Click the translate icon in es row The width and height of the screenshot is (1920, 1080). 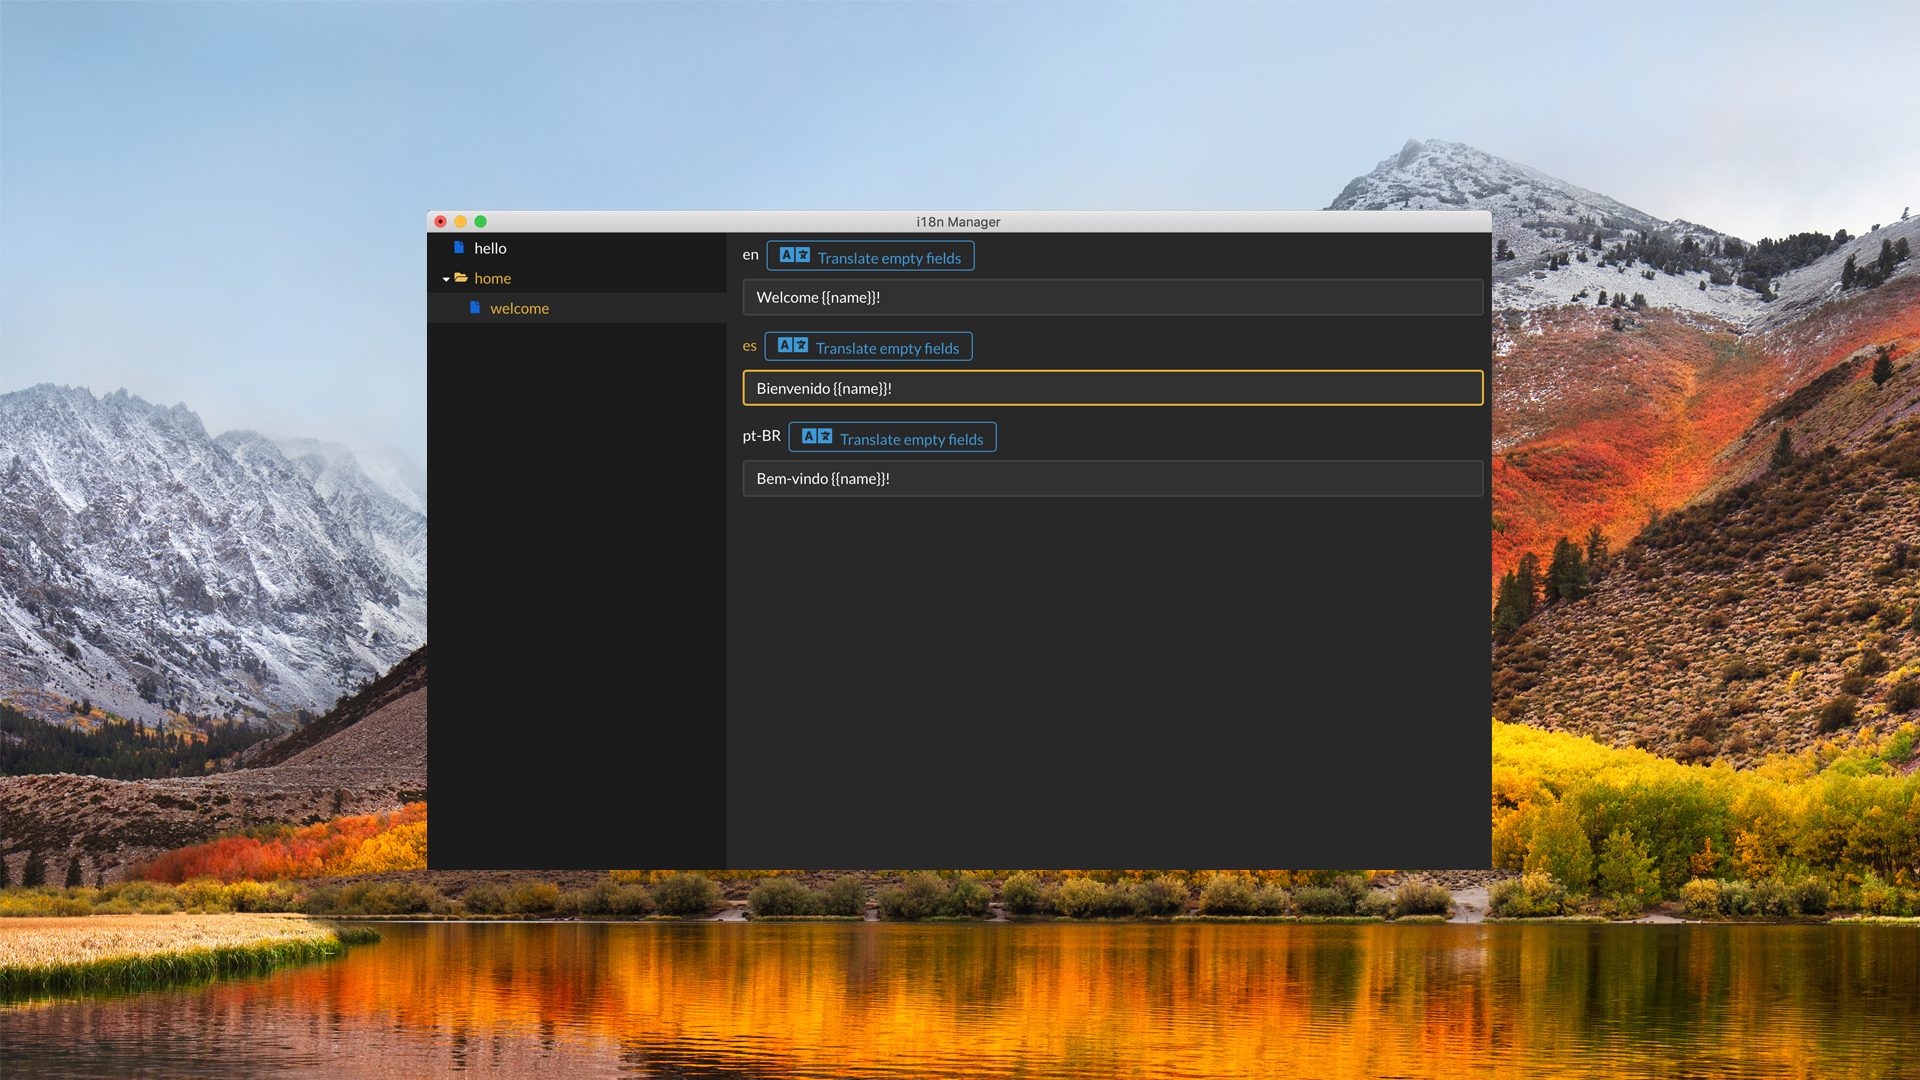tap(793, 346)
